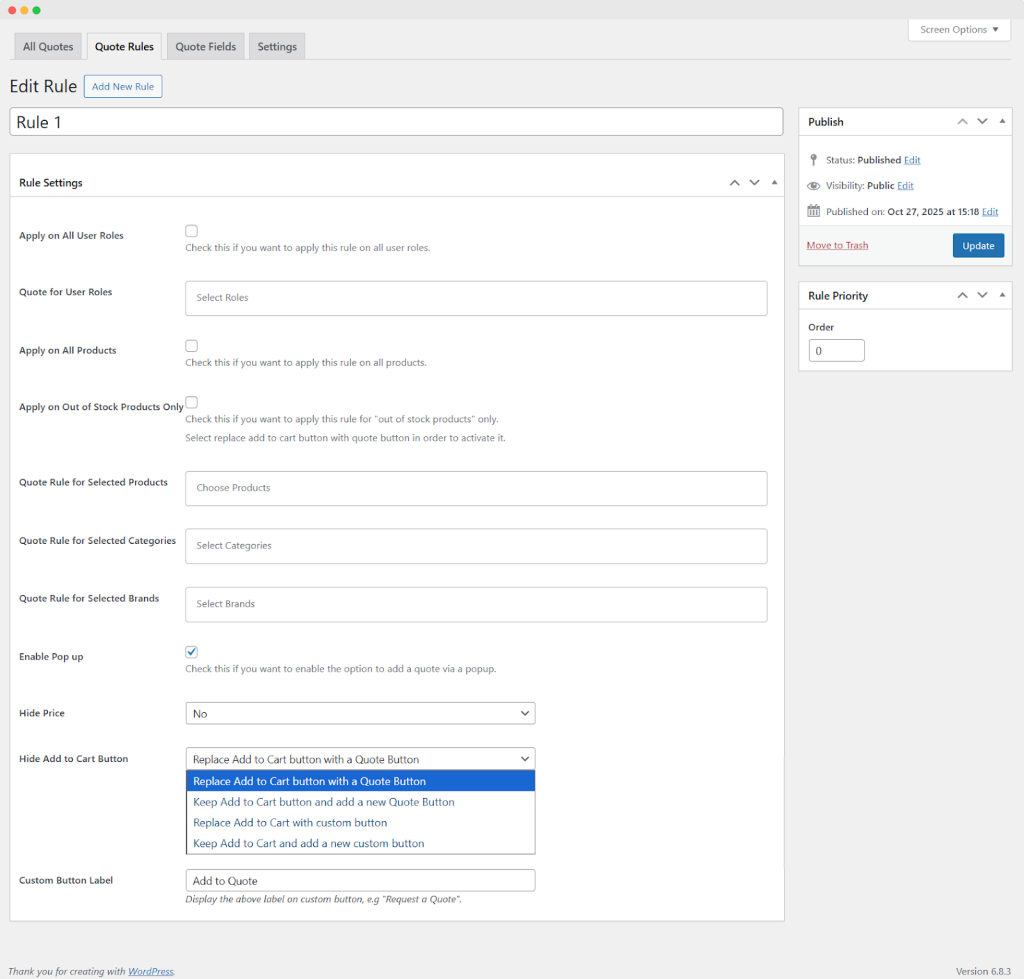Collapse the Publish panel toggle triangle

pyautogui.click(x=1002, y=122)
